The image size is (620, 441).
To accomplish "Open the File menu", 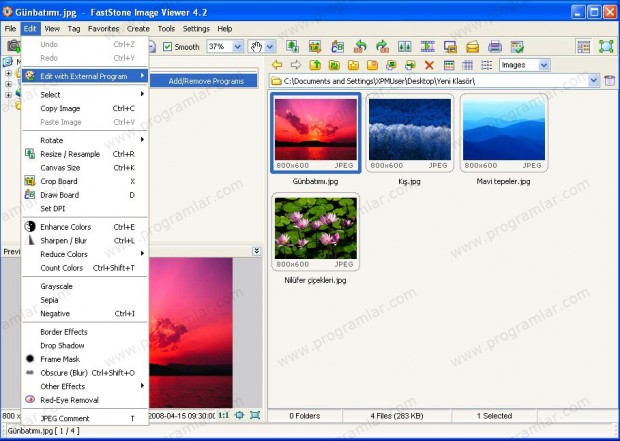I will (x=10, y=28).
